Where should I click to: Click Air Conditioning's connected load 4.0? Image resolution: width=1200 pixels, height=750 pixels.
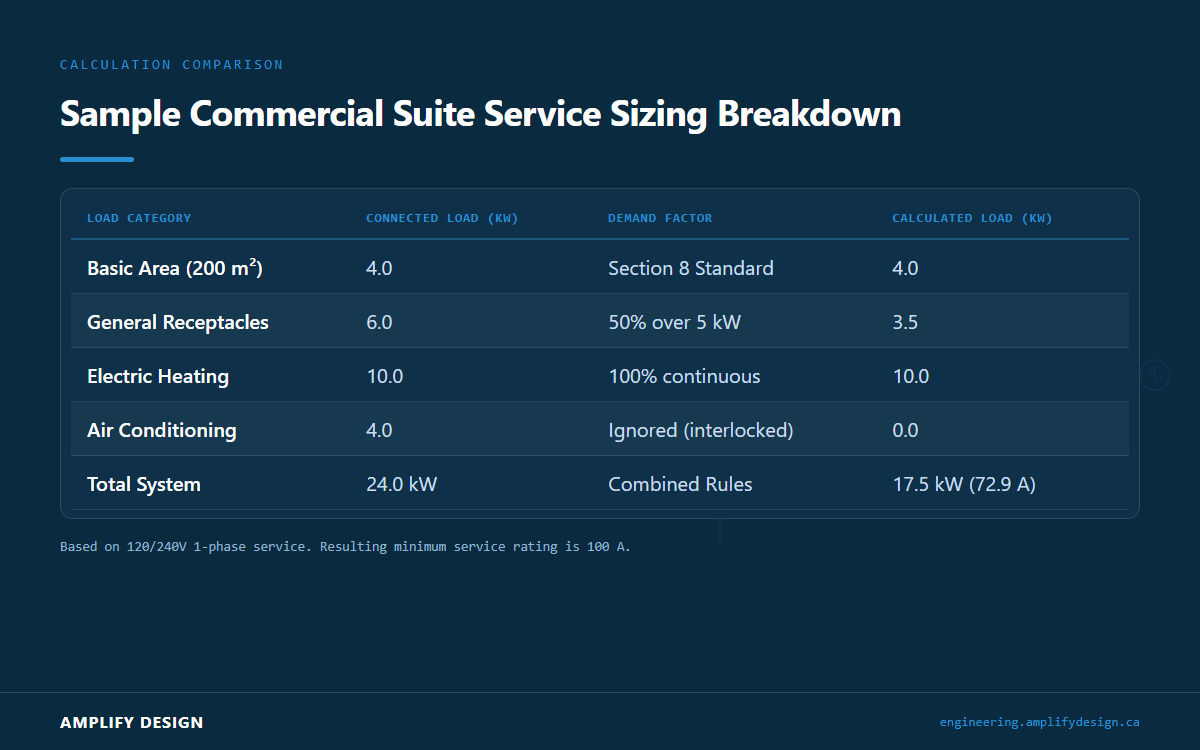(379, 430)
